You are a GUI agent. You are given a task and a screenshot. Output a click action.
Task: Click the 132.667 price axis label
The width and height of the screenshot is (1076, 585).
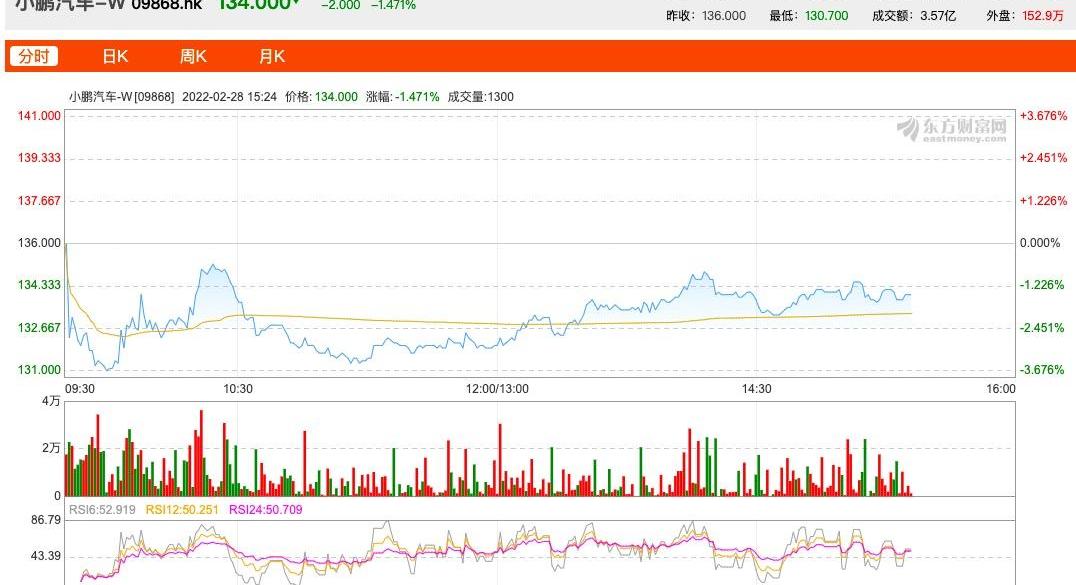[x=39, y=328]
